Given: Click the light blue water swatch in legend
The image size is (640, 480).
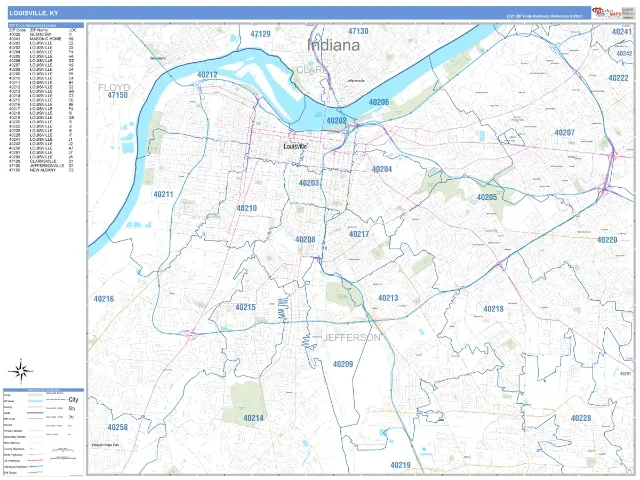Looking at the screenshot, I should [x=36, y=401].
